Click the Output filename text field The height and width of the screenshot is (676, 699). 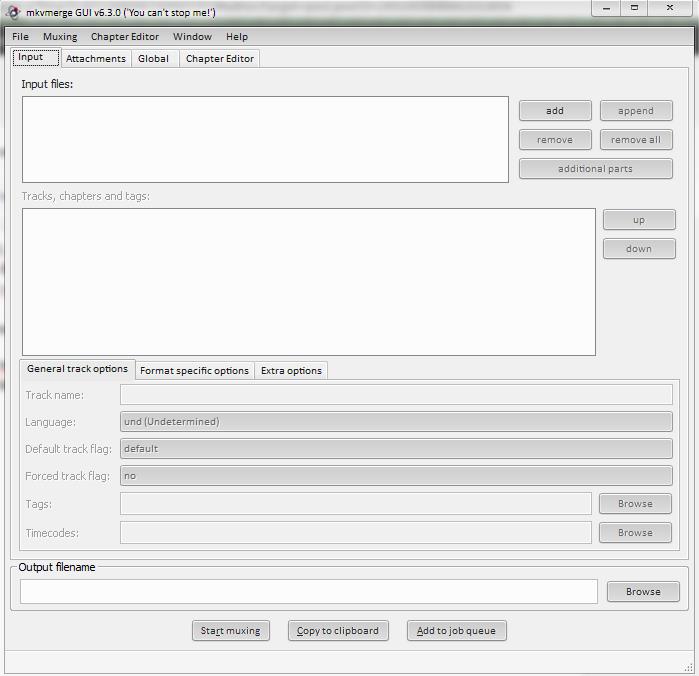308,592
